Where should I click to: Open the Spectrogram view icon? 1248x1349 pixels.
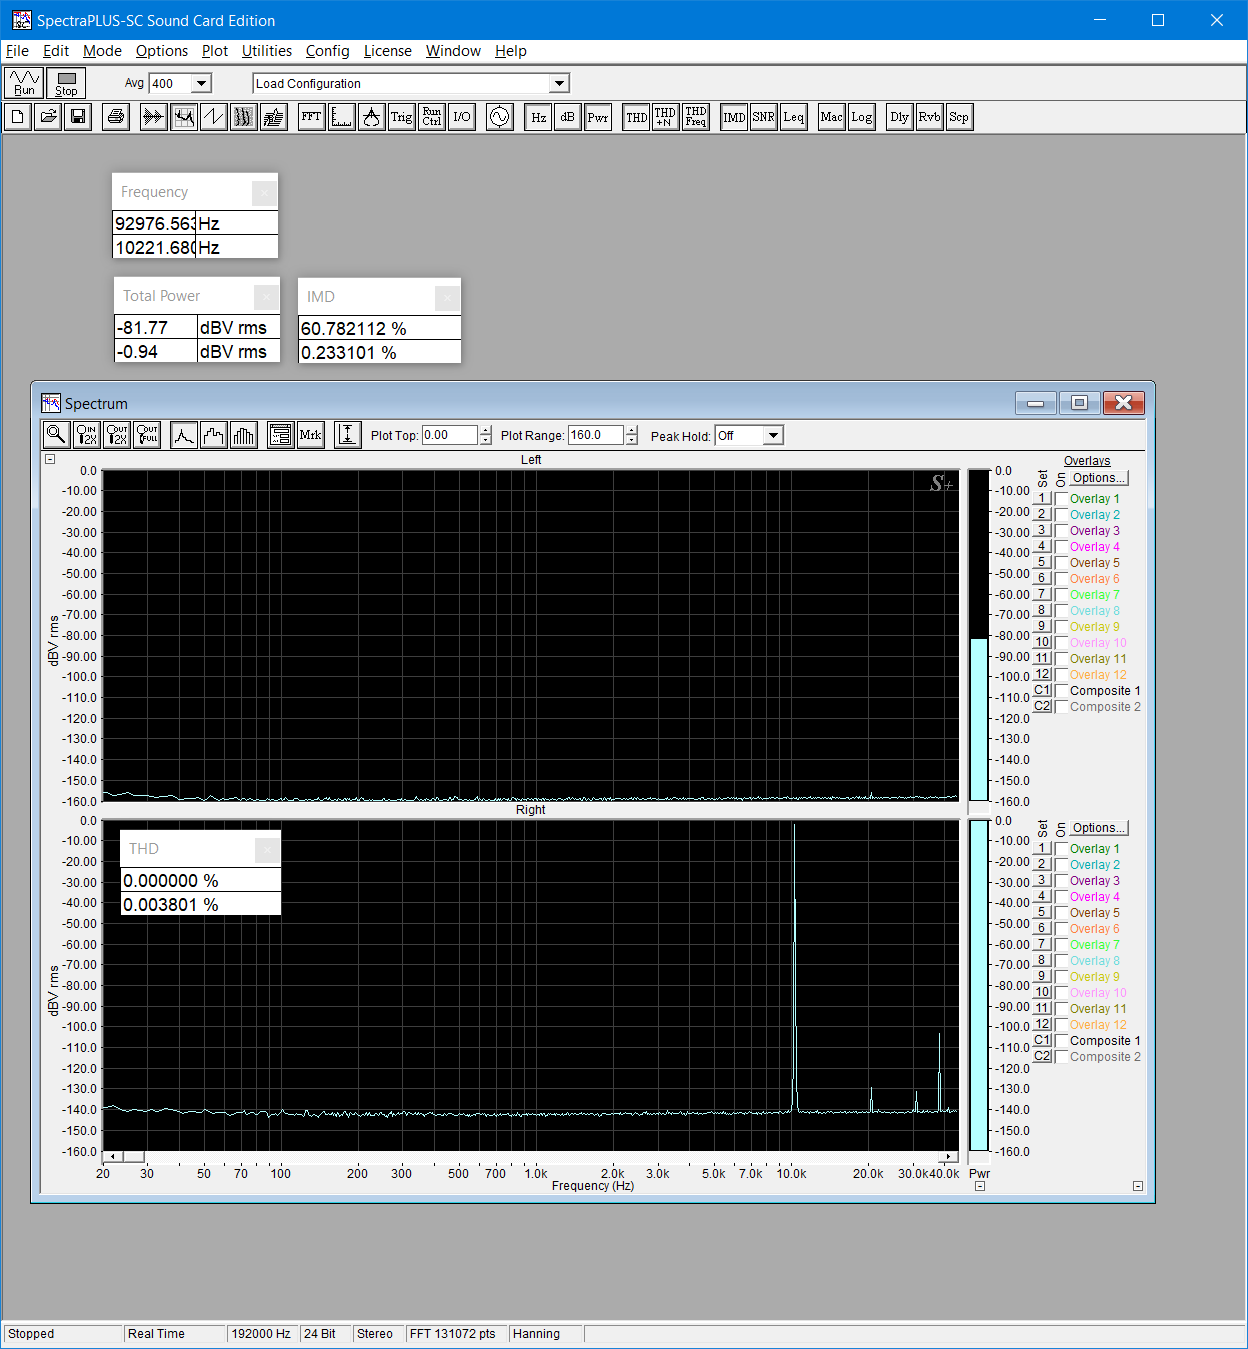(x=243, y=117)
